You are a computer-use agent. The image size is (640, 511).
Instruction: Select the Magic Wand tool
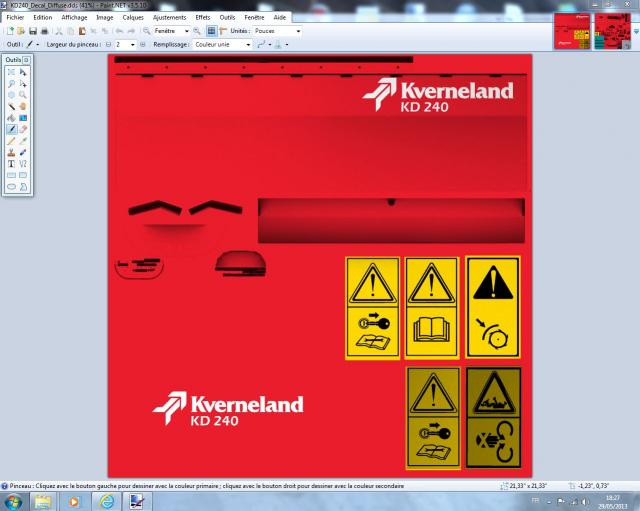pyautogui.click(x=11, y=107)
